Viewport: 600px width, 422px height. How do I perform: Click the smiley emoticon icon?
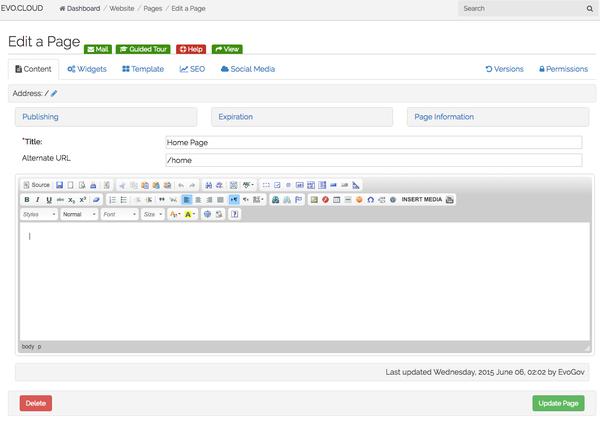[x=359, y=200]
